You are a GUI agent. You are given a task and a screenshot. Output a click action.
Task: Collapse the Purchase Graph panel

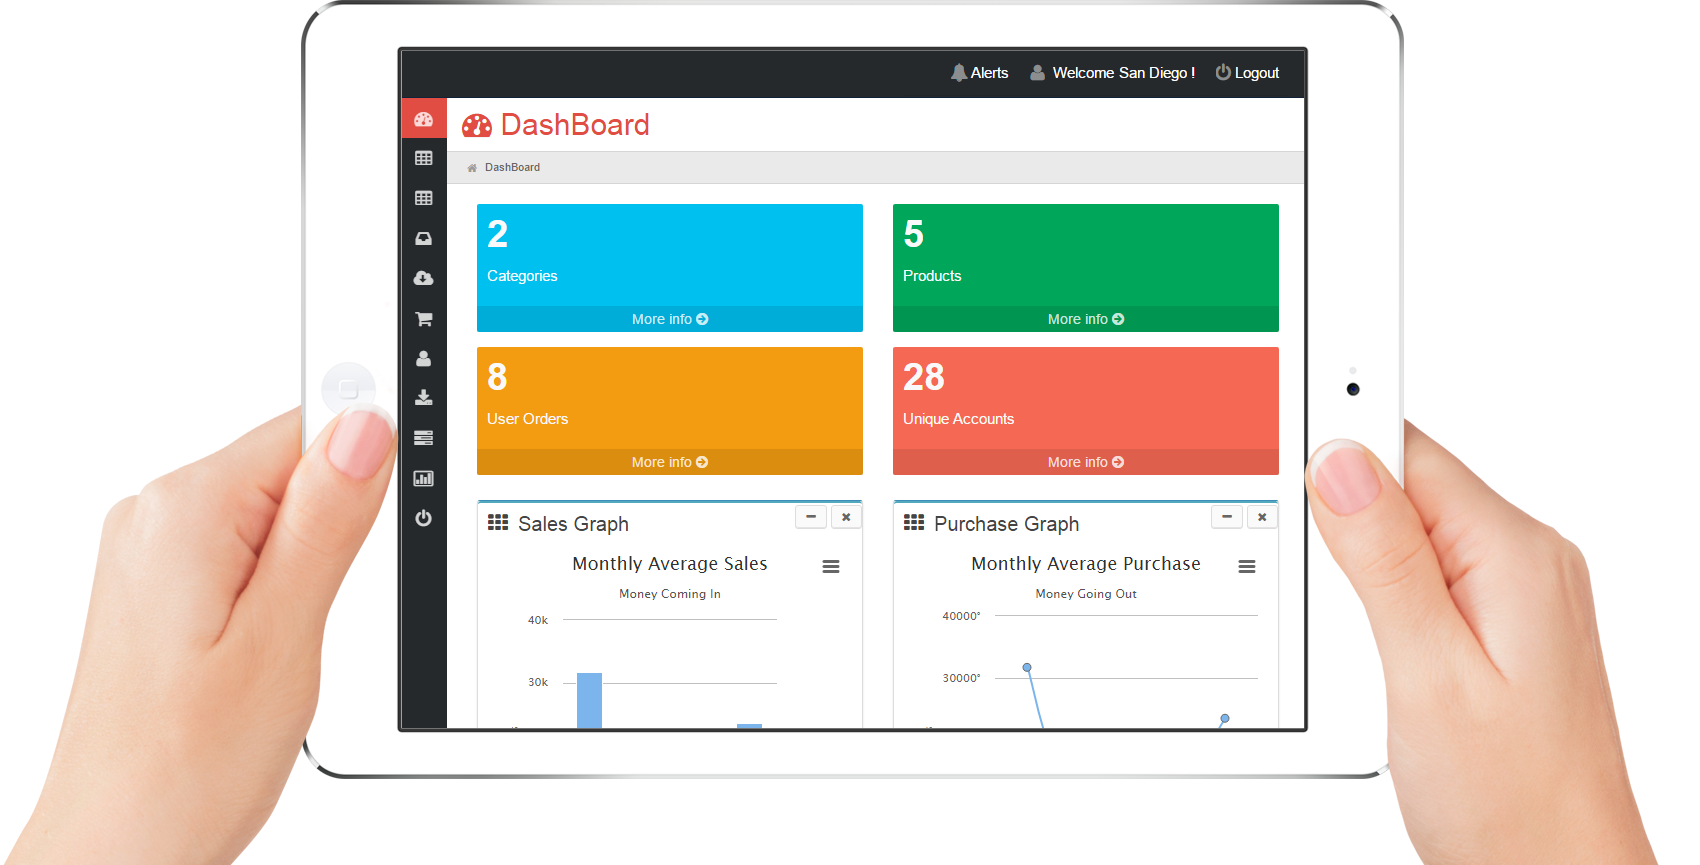[1227, 517]
